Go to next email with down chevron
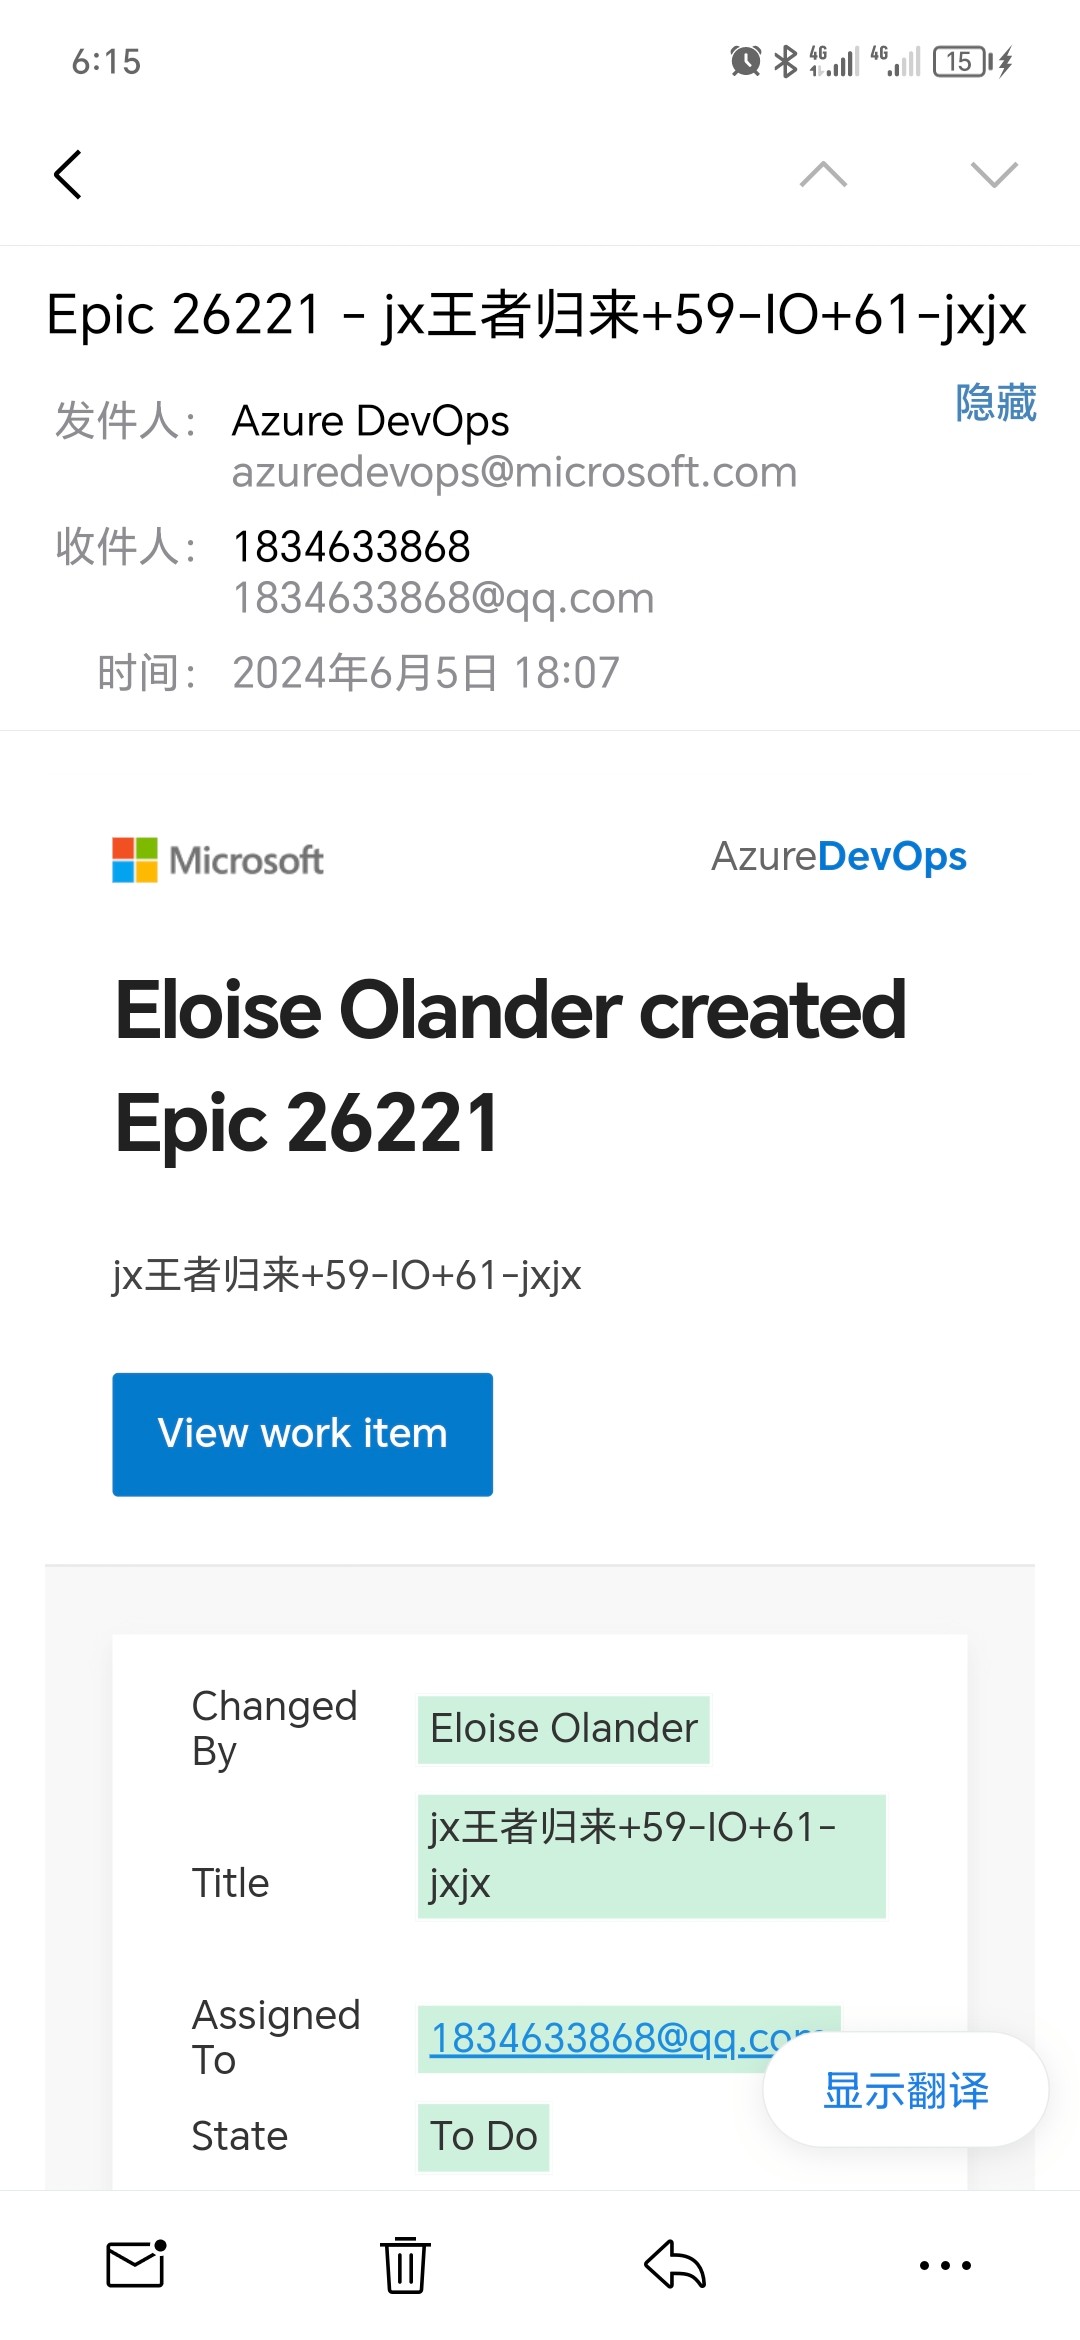This screenshot has height=2340, width=1080. point(994,175)
